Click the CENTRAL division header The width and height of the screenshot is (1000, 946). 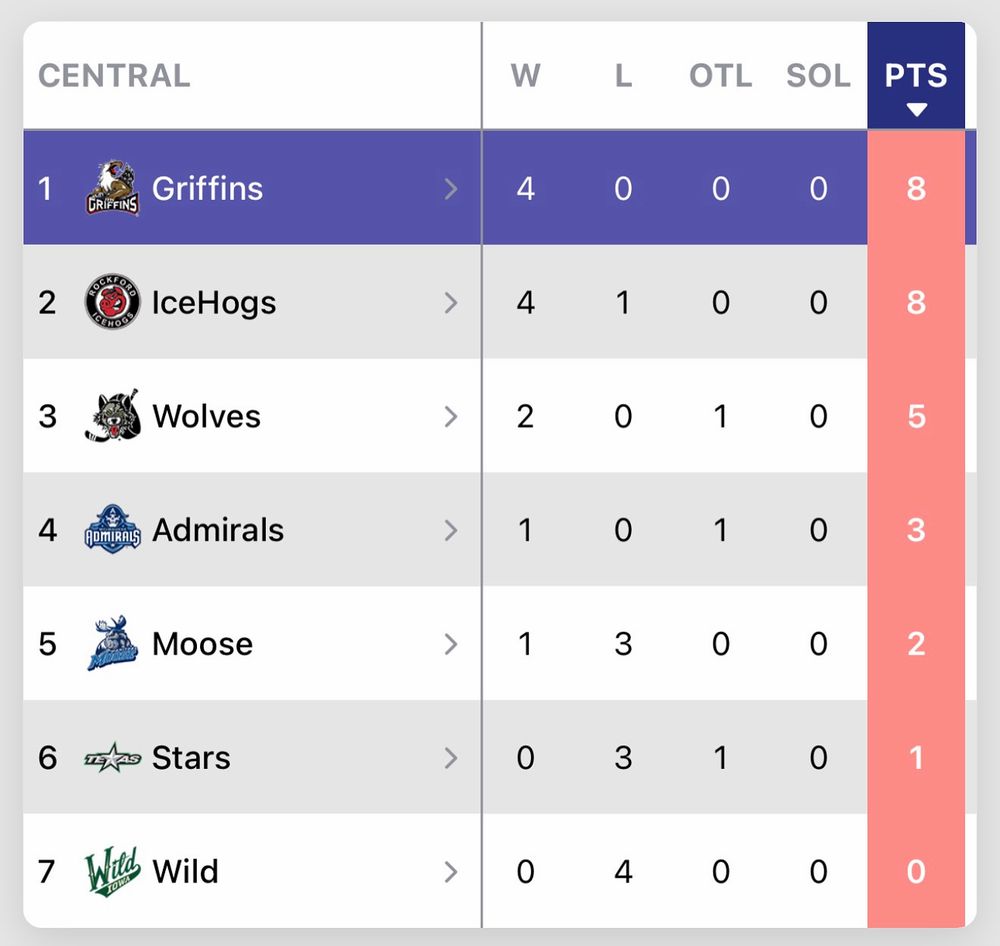(x=114, y=76)
